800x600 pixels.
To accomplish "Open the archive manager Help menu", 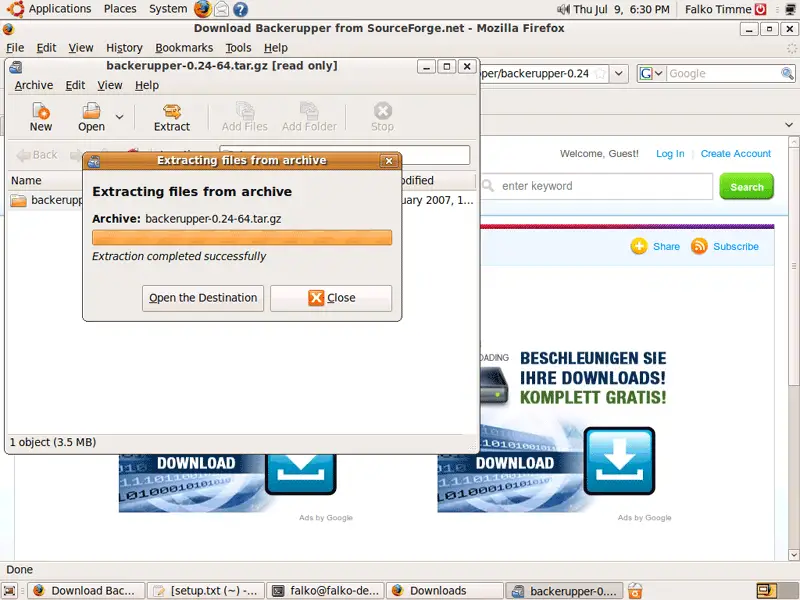I will point(147,85).
